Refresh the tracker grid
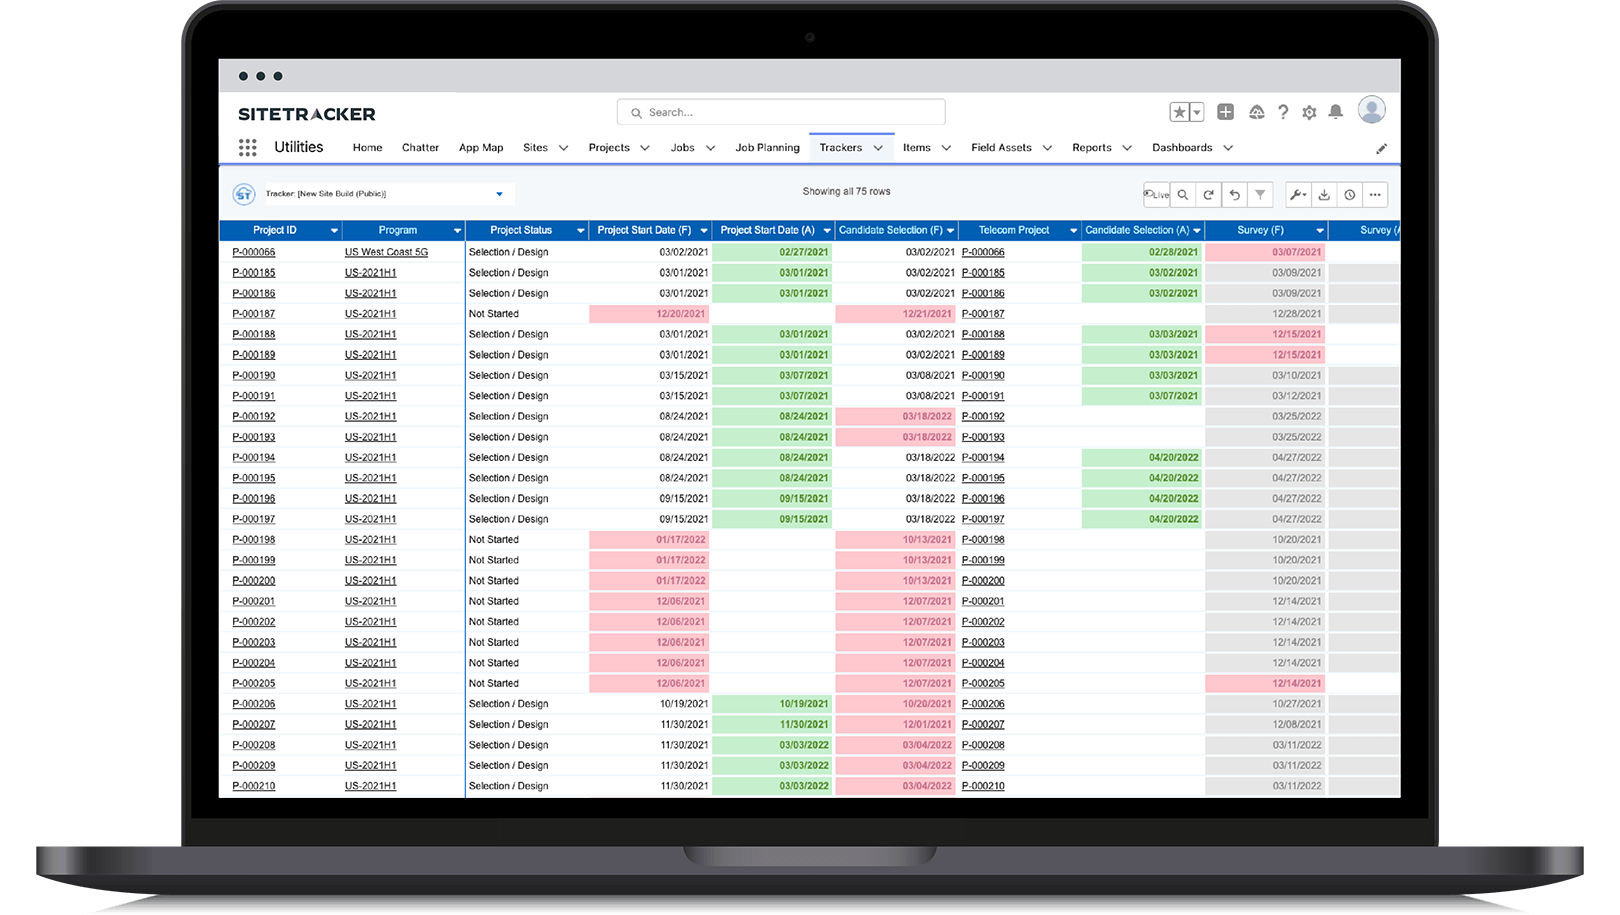The height and width of the screenshot is (915, 1620). (x=1208, y=194)
